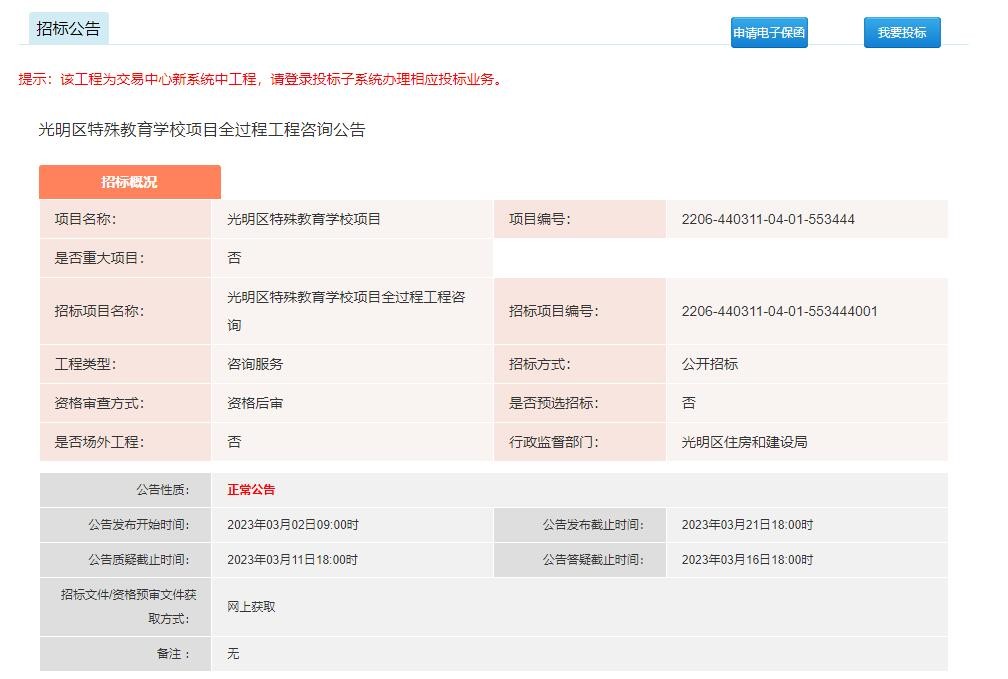Click the 项目名称 value 光明区特殊教育学校项目
Screen dimensions: 1008x679
(304, 219)
